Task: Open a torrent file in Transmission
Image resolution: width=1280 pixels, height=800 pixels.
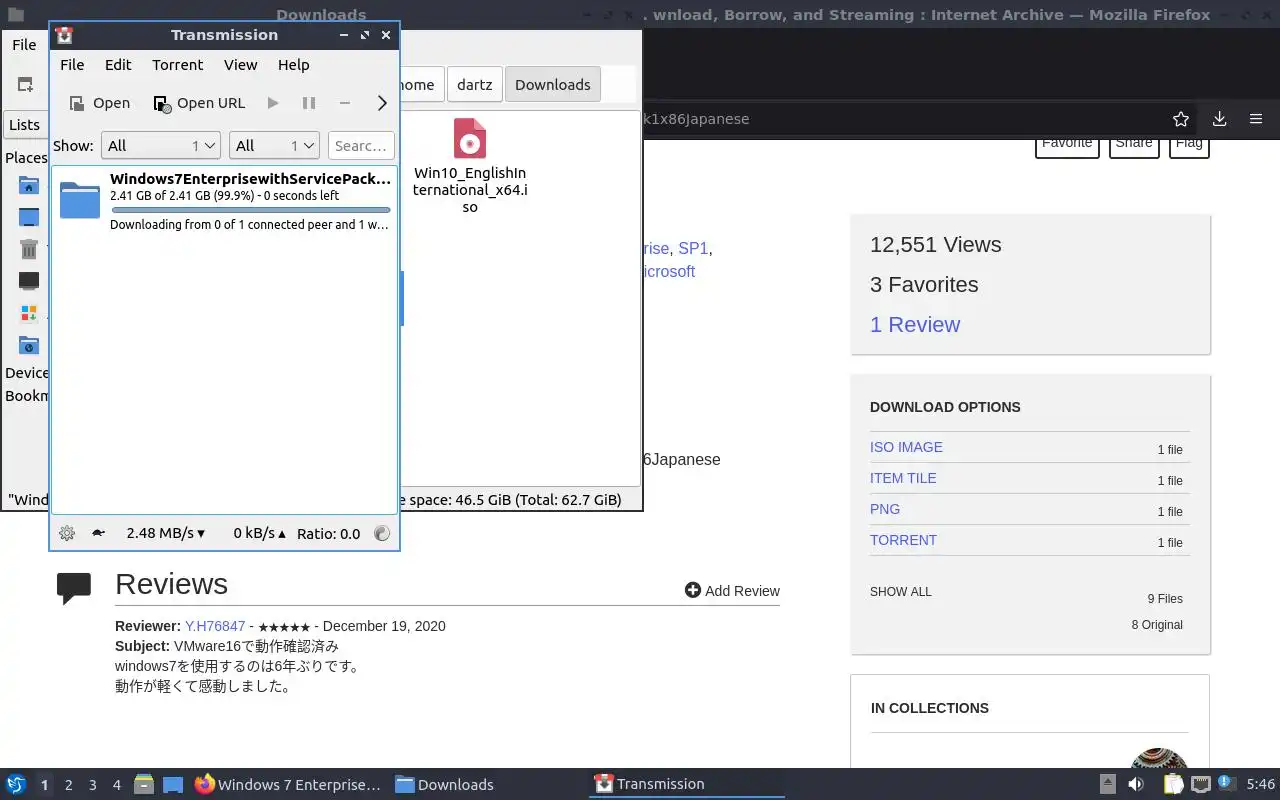Action: pyautogui.click(x=99, y=103)
